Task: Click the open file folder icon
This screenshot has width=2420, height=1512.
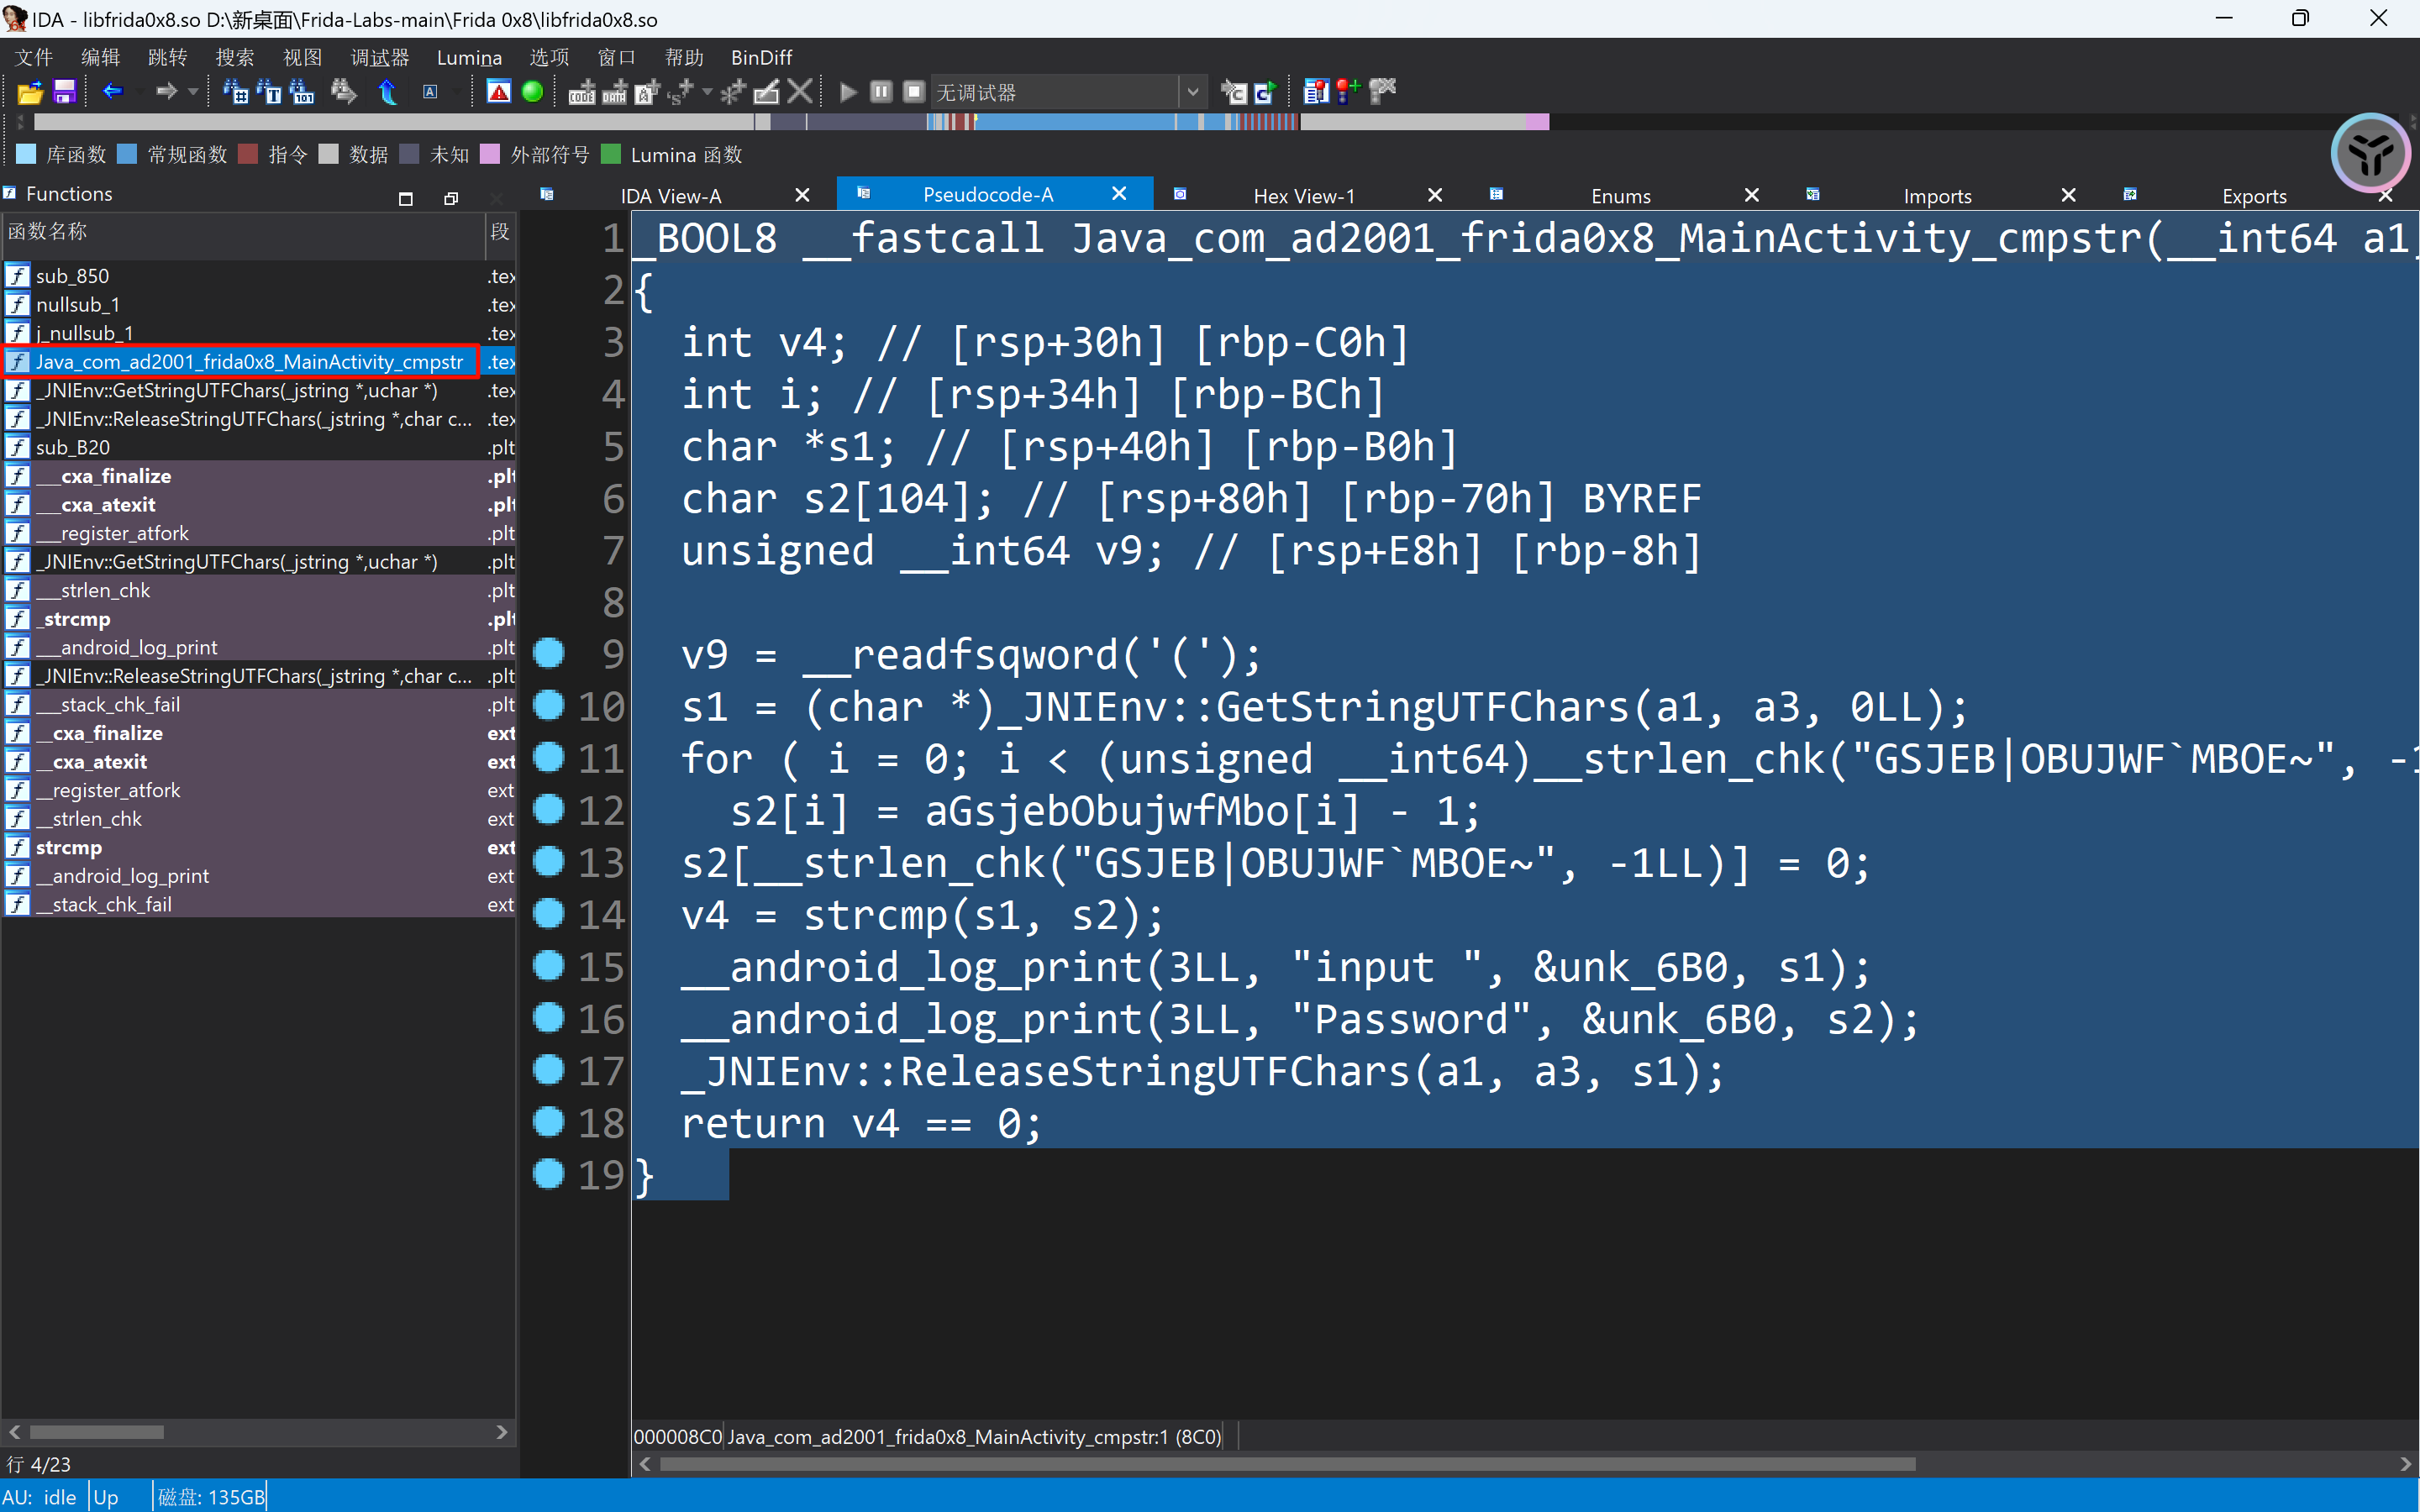Action: click(x=30, y=92)
